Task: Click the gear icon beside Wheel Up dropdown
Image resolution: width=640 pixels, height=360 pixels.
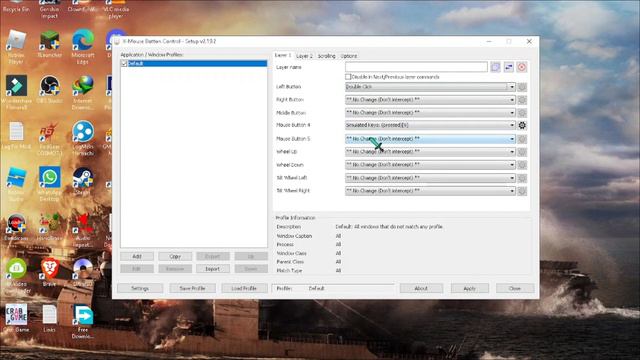Action: click(x=522, y=152)
